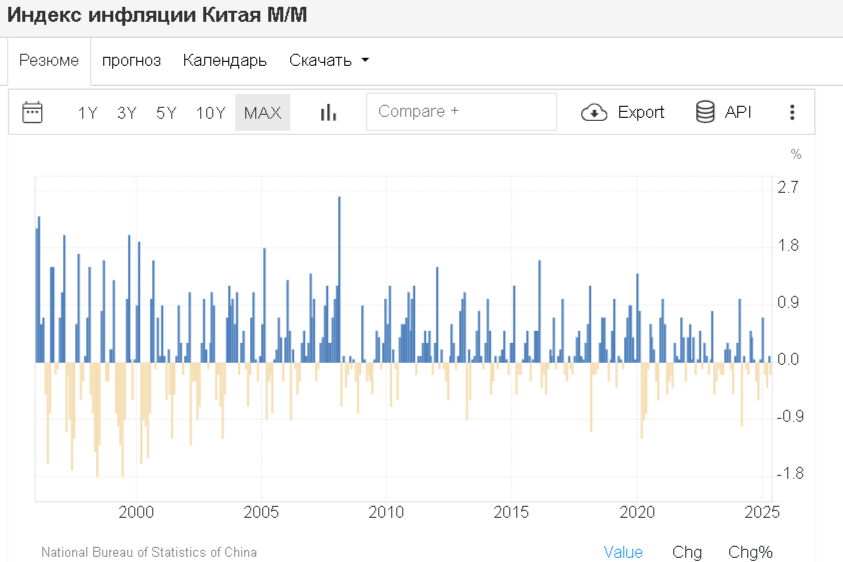Click the Compare + input field
Image resolution: width=843 pixels, height=562 pixels.
[x=461, y=112]
